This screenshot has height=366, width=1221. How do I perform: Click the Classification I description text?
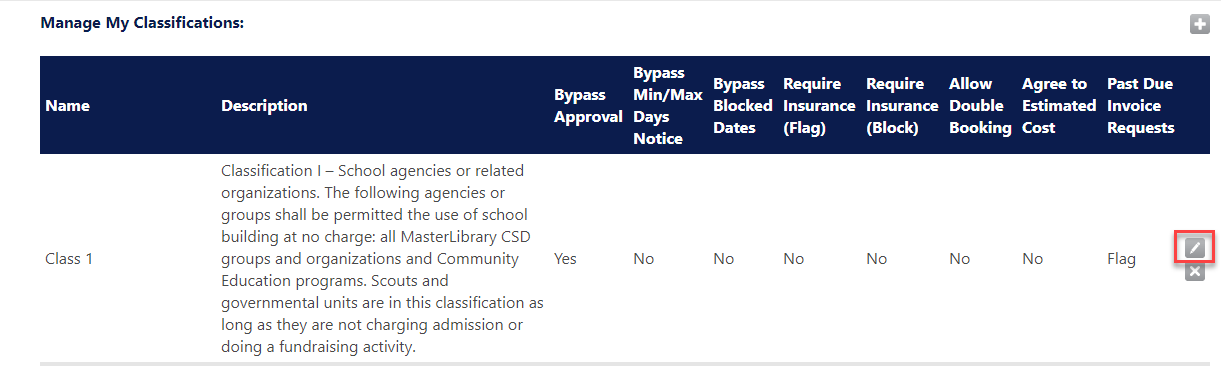click(382, 259)
